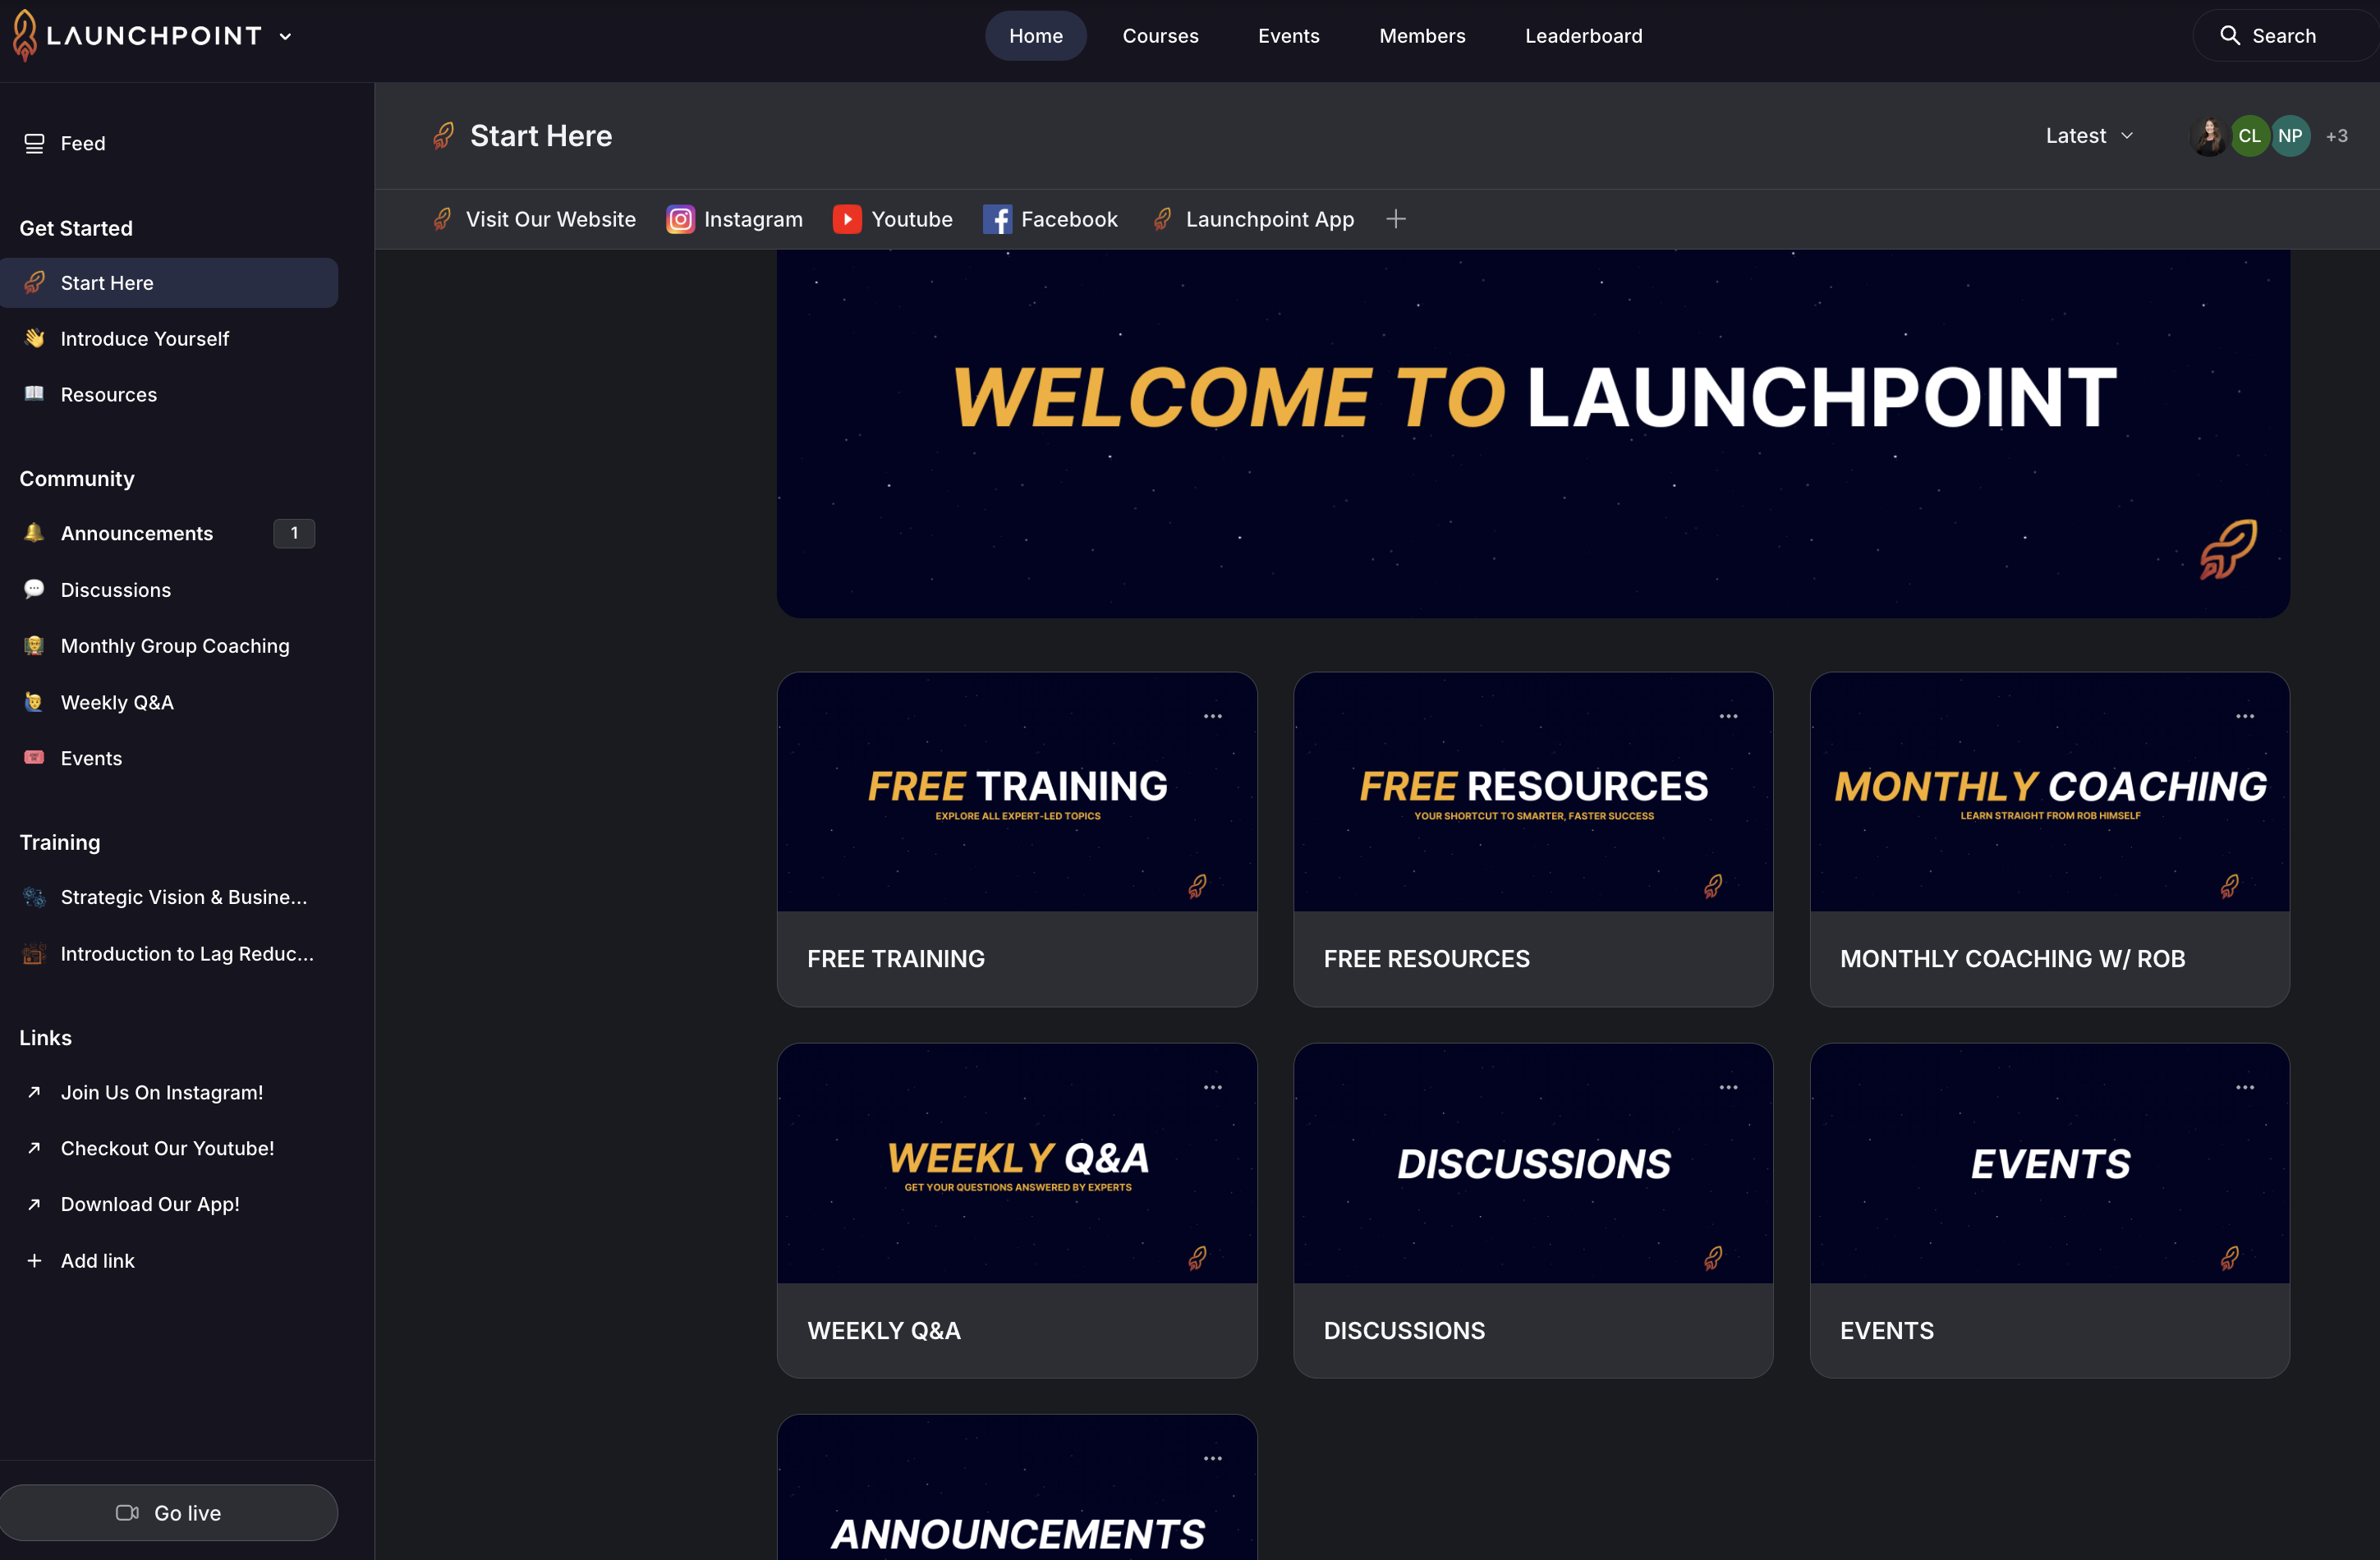The height and width of the screenshot is (1560, 2380).
Task: Click the WEEKLY Q&A card title
Action: click(884, 1331)
